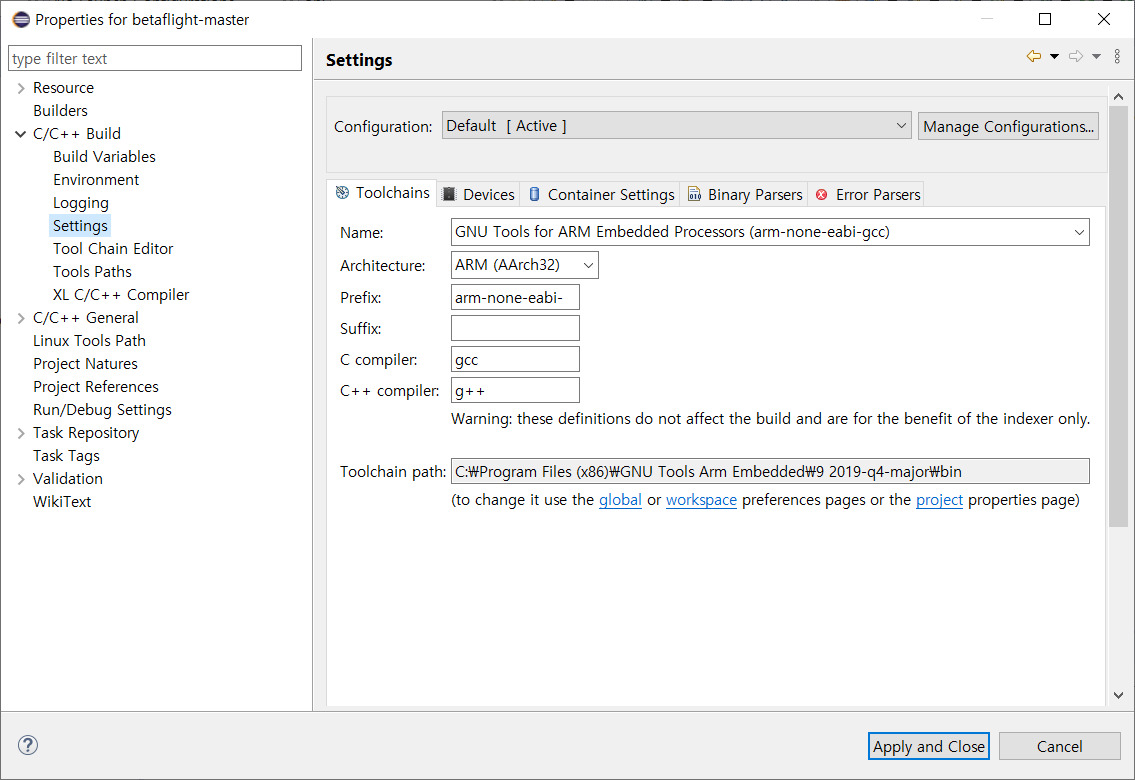Select Run/Debug Settings in the tree

(102, 410)
